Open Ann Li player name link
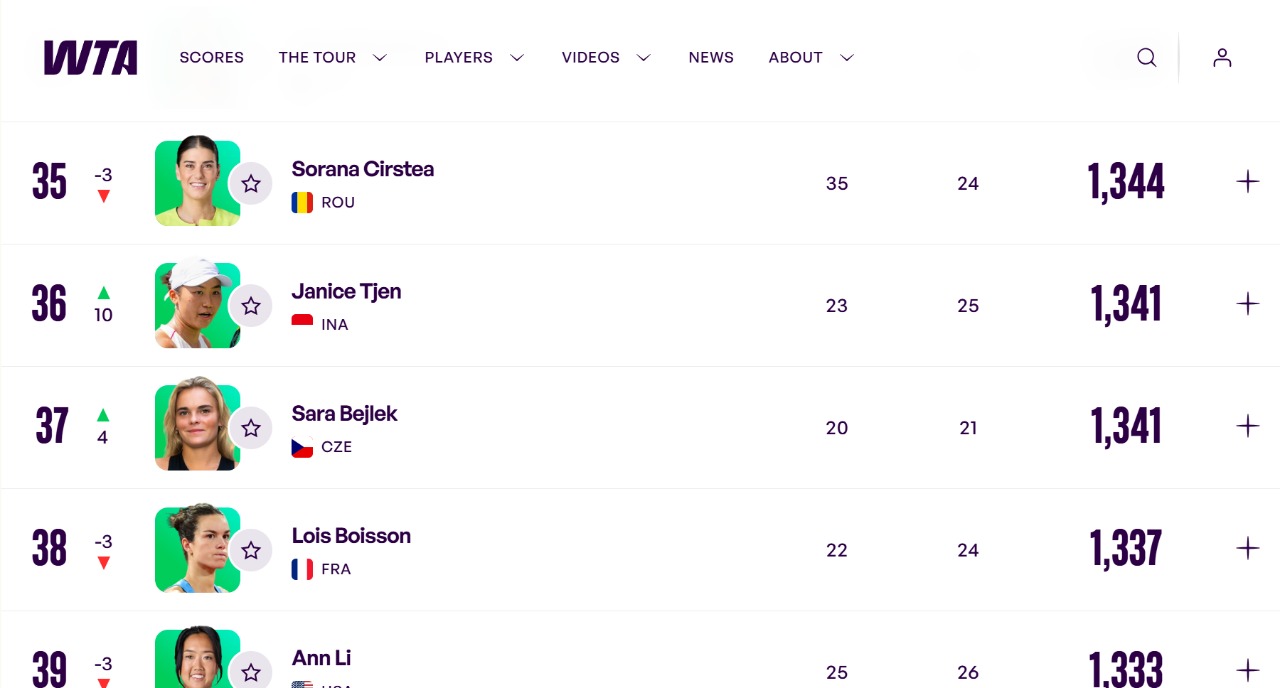The width and height of the screenshot is (1280, 688). click(321, 658)
